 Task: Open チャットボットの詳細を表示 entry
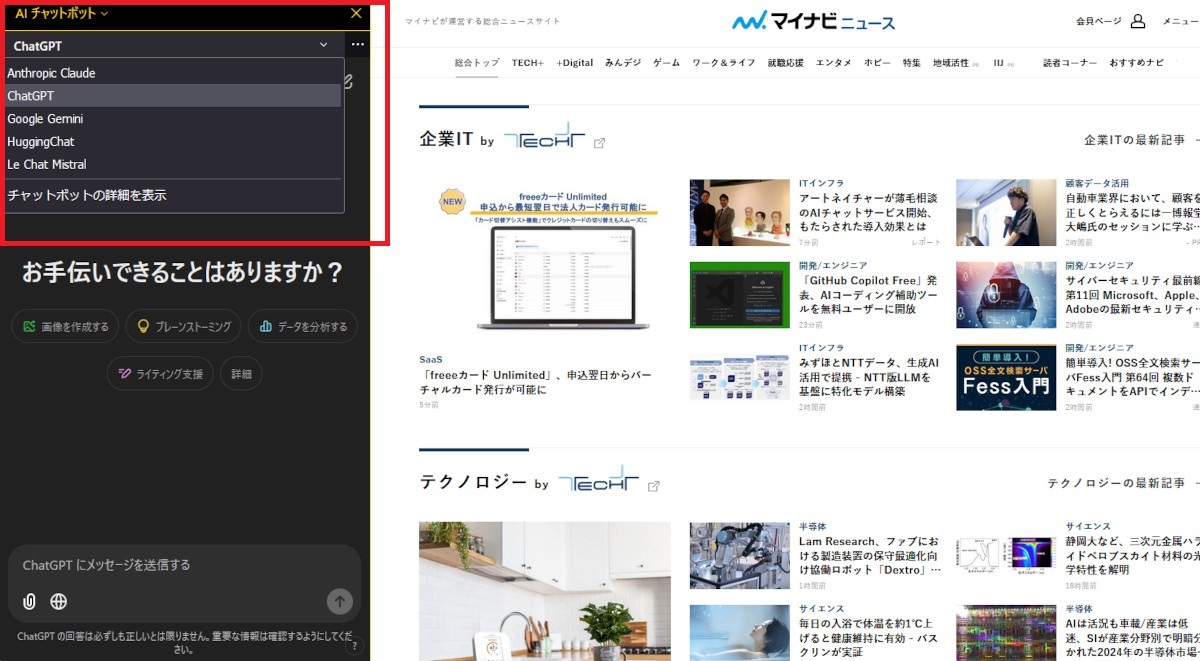pyautogui.click(x=173, y=196)
